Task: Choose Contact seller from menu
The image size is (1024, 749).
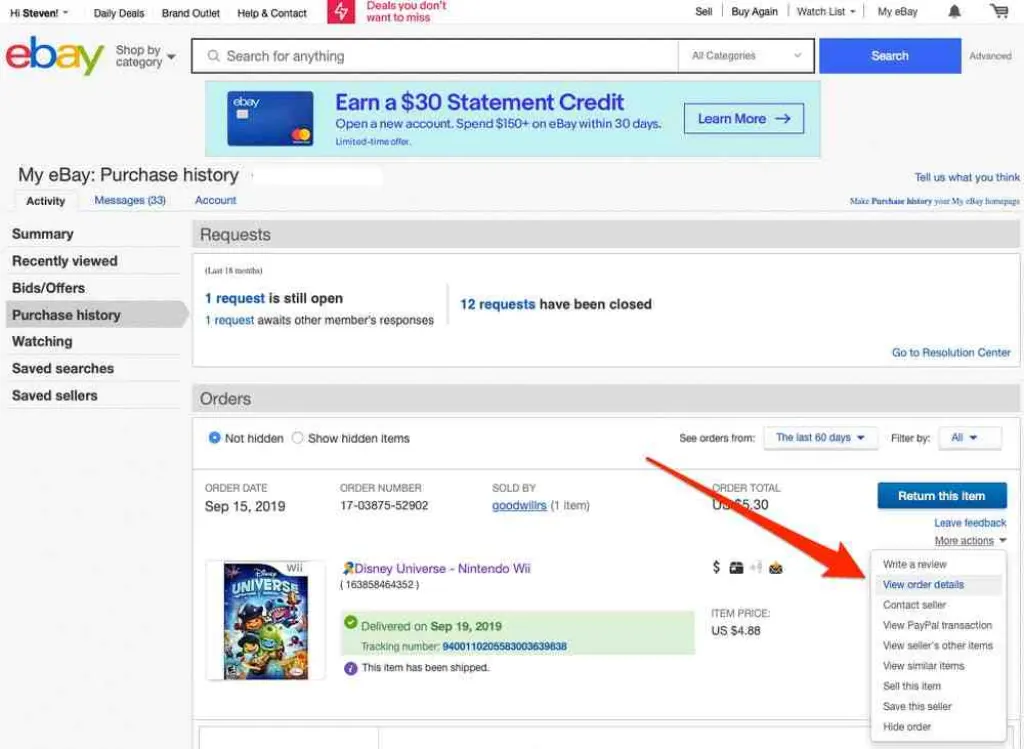Action: pyautogui.click(x=914, y=605)
